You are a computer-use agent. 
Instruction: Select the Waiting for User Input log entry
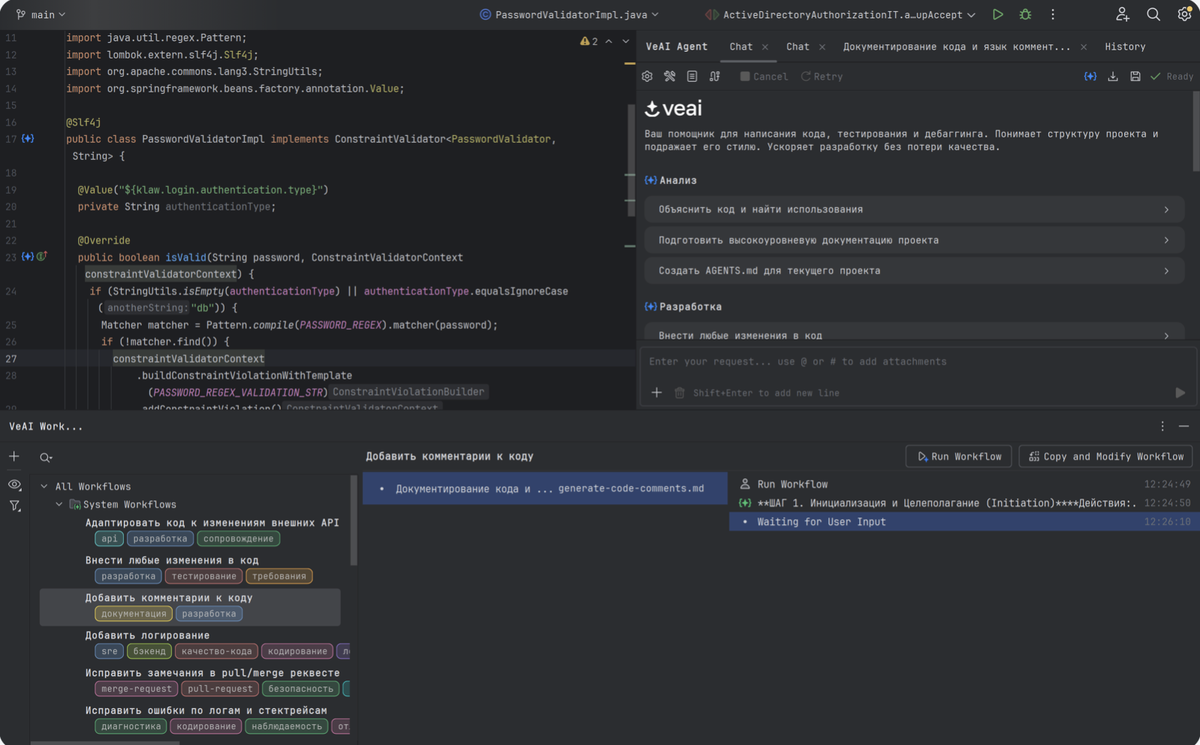(964, 522)
